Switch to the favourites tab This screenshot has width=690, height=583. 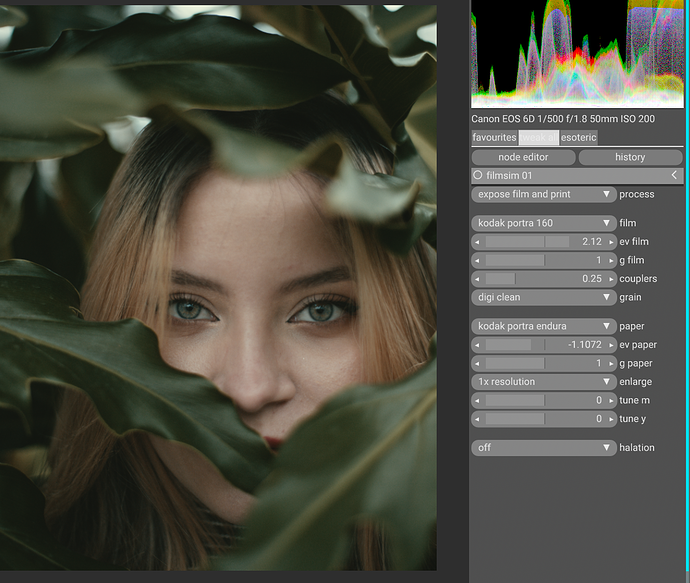494,137
